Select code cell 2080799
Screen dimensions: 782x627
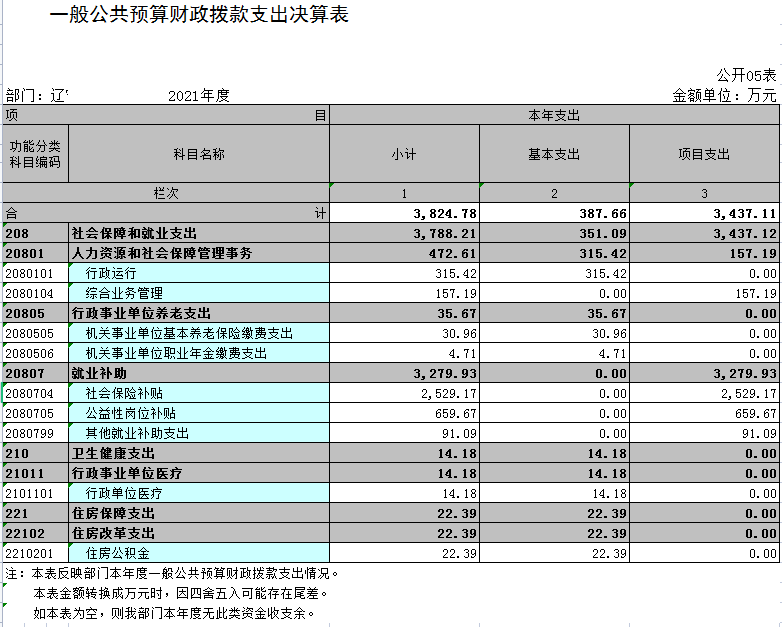click(35, 433)
